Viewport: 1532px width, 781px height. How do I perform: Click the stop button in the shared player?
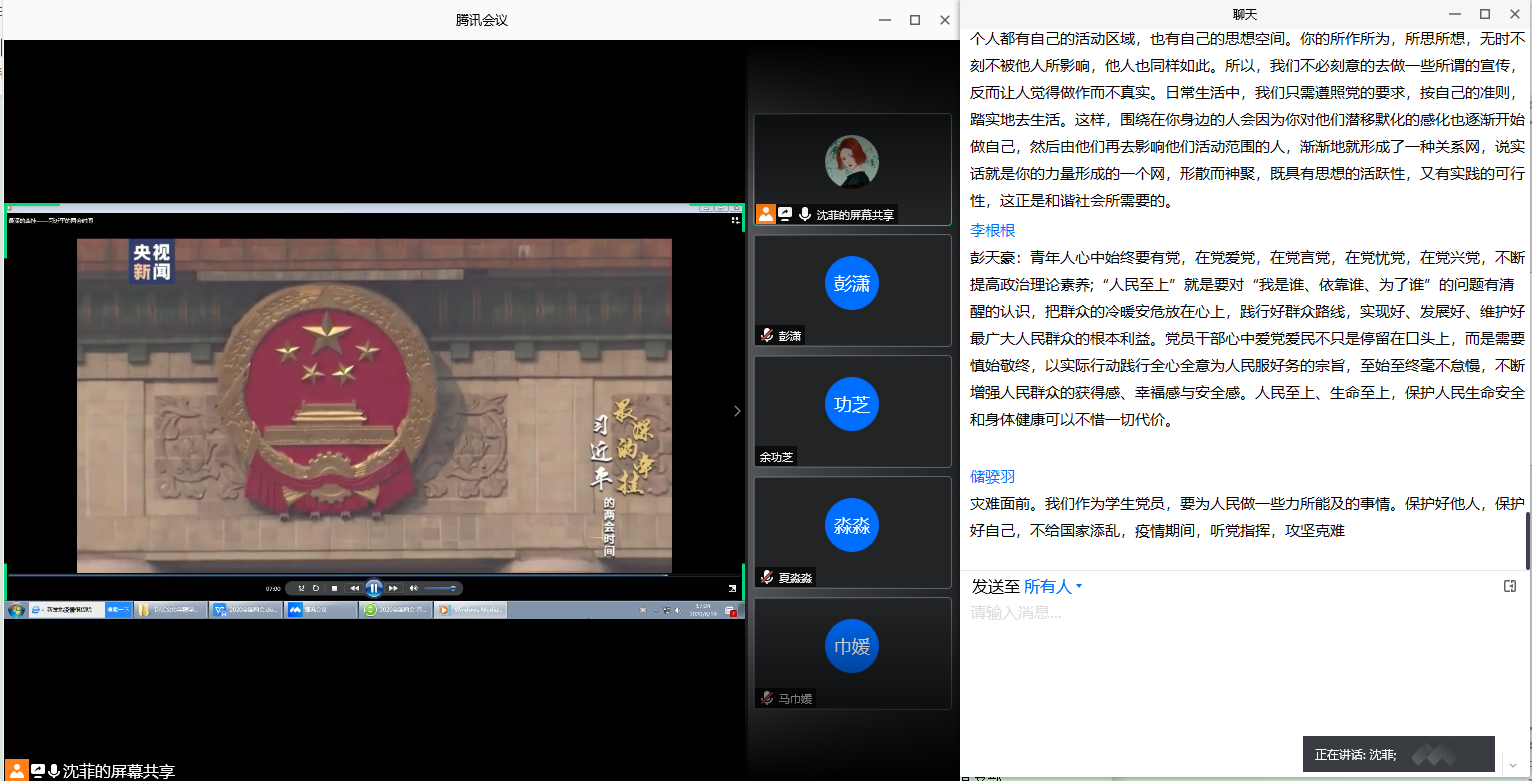(334, 588)
